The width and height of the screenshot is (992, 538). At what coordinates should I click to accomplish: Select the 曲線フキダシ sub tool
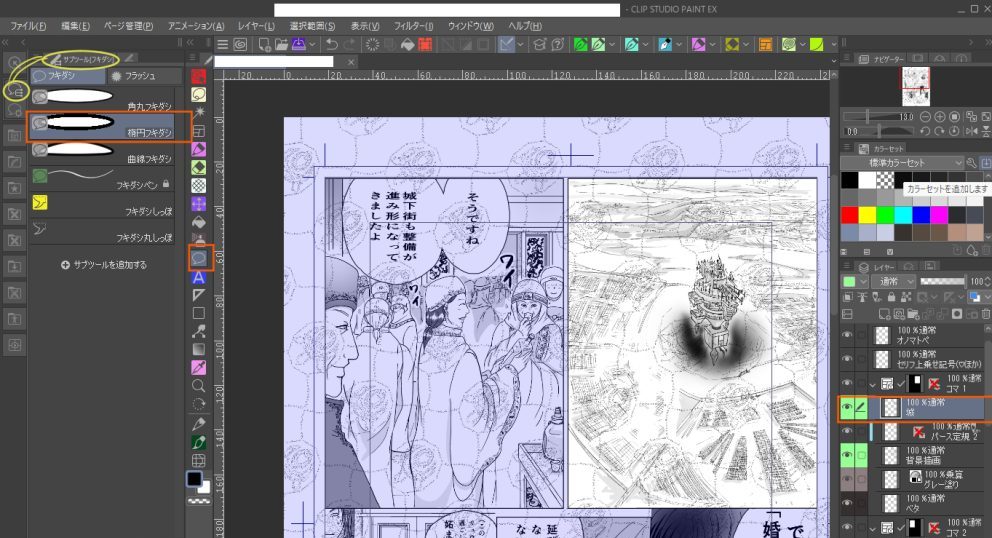tap(103, 153)
